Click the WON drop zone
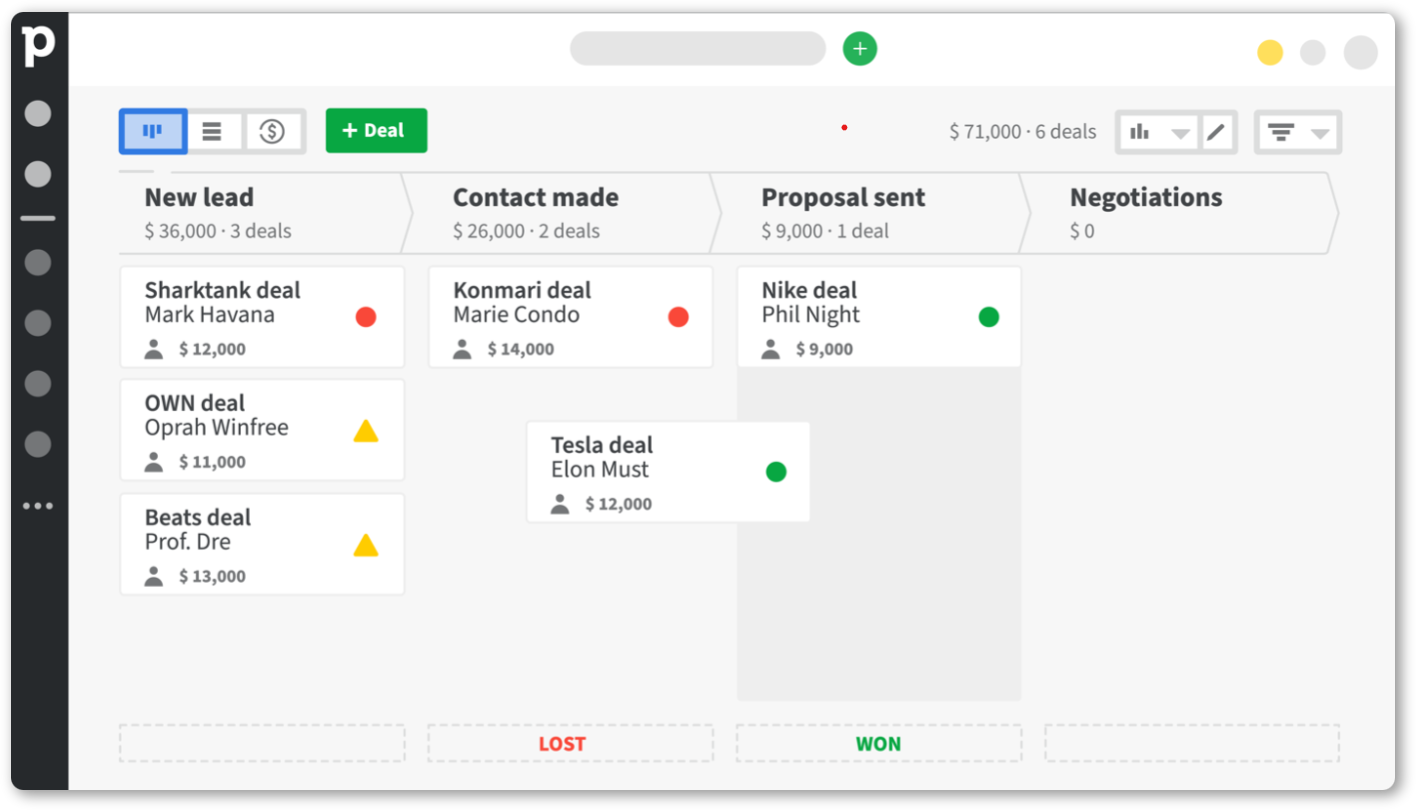 click(879, 744)
